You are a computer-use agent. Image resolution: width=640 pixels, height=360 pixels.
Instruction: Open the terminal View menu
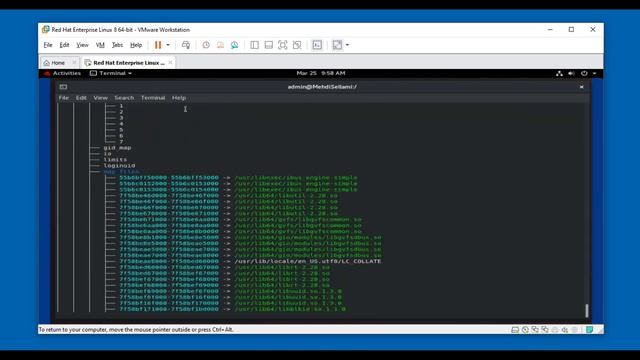coord(100,98)
